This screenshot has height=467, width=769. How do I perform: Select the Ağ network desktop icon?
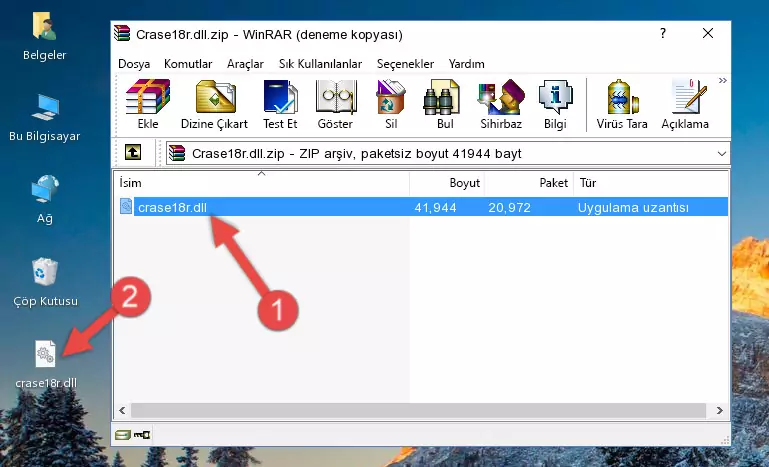(x=45, y=199)
